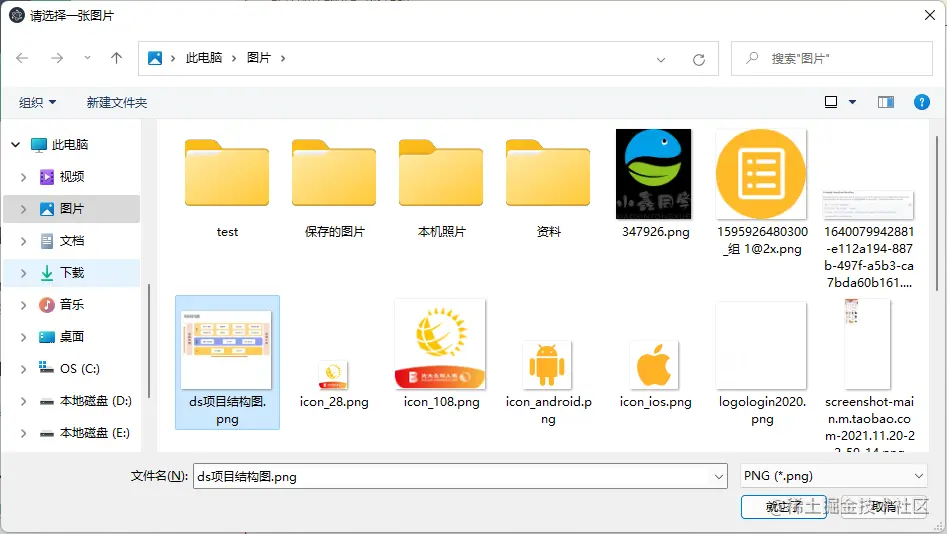Focus the 搜索"图片" search box
Image resolution: width=947 pixels, height=534 pixels.
coord(832,59)
